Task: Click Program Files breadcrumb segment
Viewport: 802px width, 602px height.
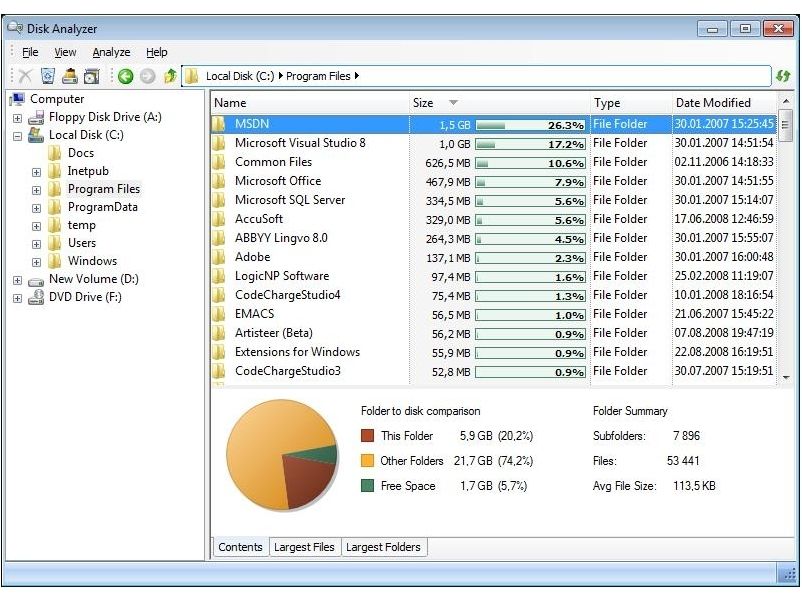Action: tap(318, 76)
